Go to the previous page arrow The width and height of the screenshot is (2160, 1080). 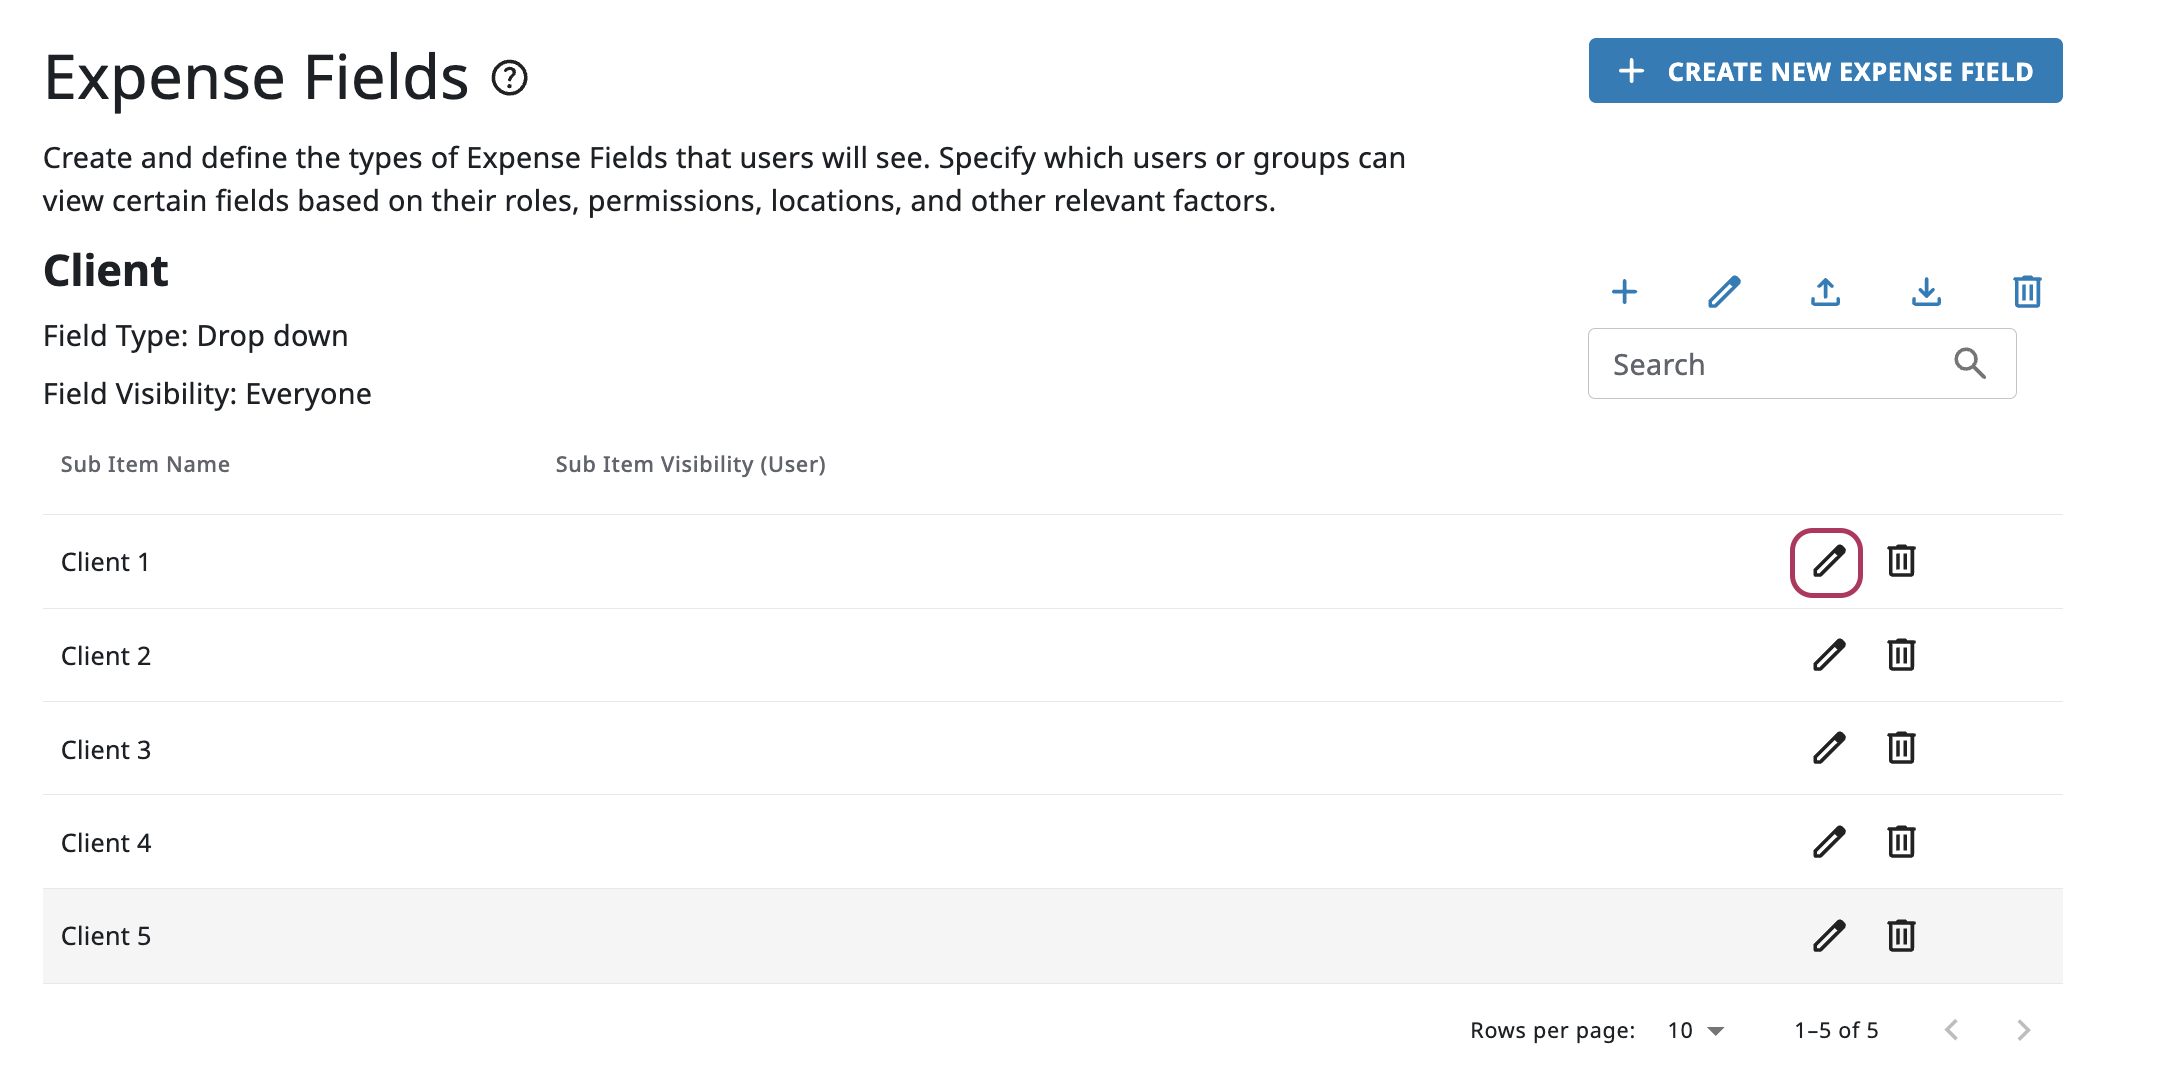(1951, 1031)
